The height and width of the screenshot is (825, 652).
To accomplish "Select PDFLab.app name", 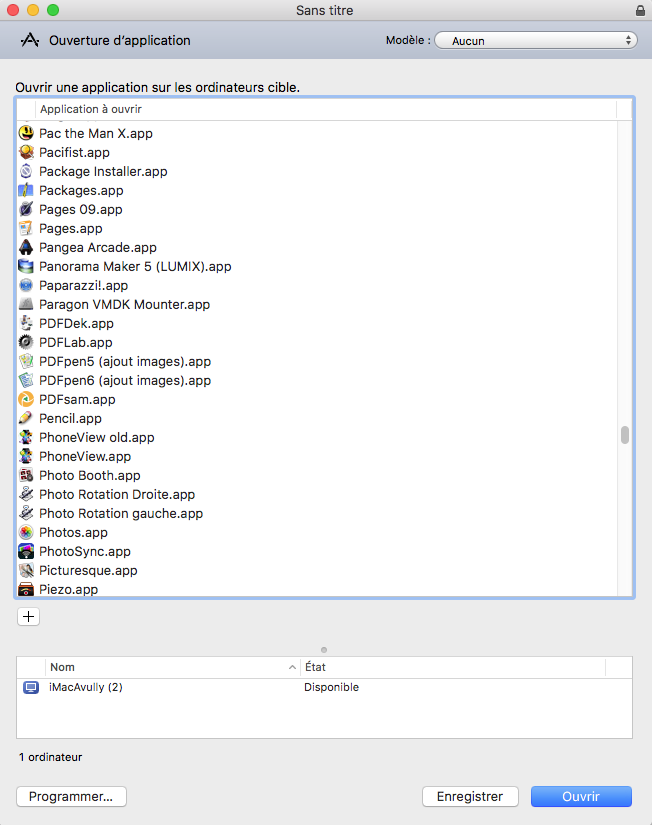I will (x=76, y=343).
